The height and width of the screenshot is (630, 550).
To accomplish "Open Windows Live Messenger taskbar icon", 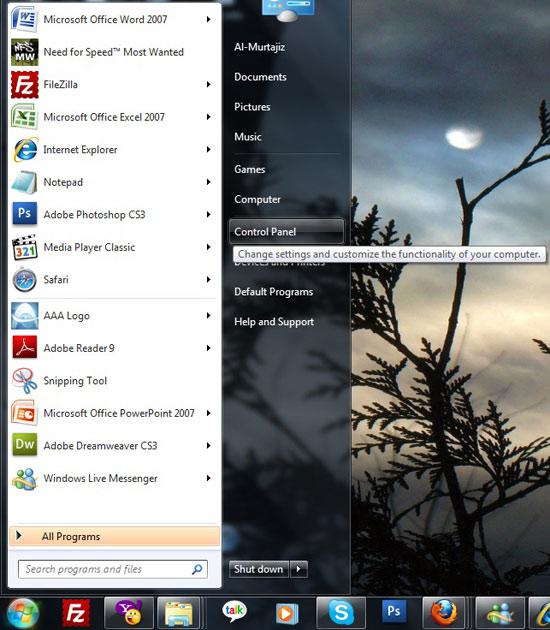I will coord(500,614).
